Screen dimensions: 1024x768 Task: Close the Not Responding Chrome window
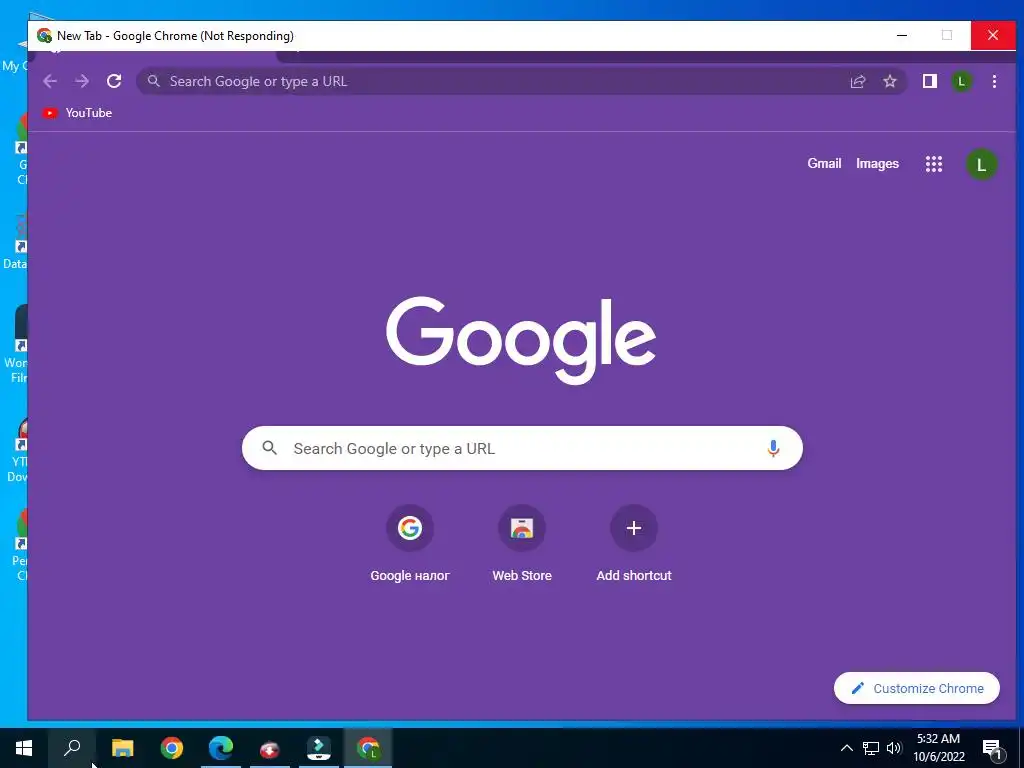993,35
